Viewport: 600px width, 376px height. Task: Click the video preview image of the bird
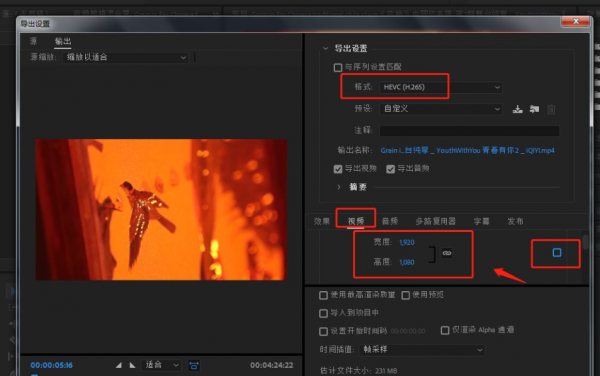pyautogui.click(x=161, y=210)
